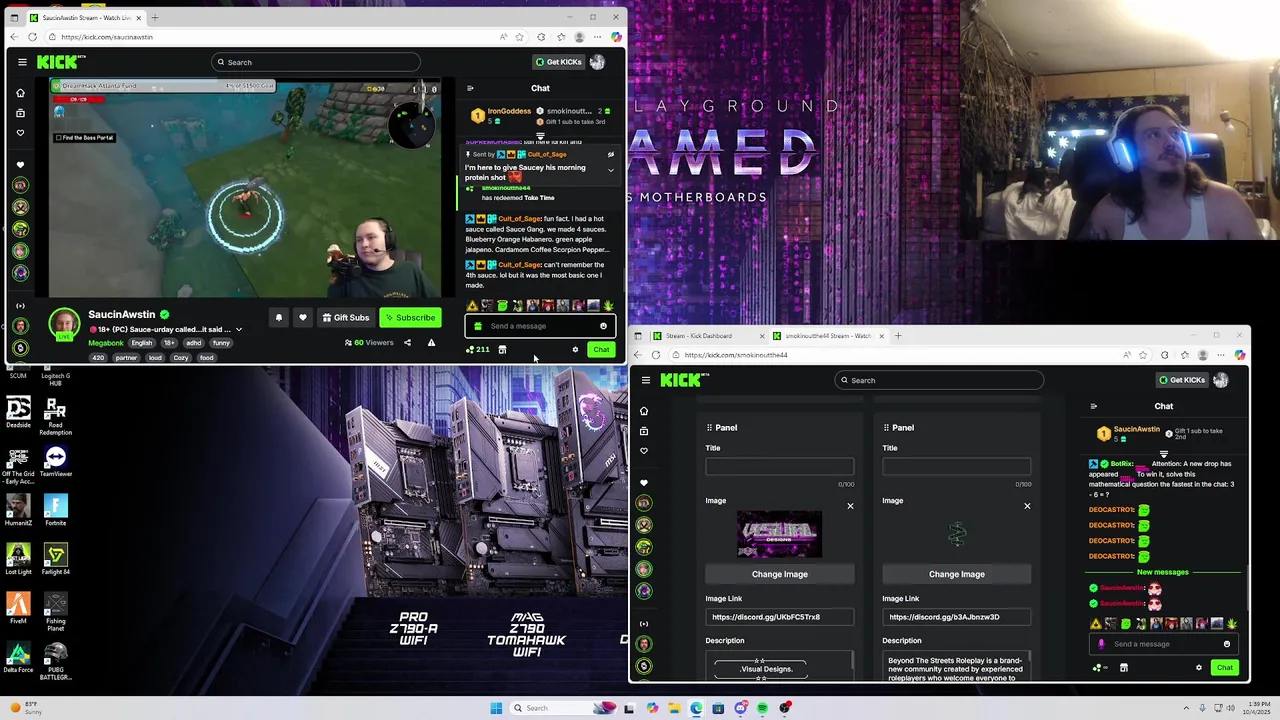Send message with the Chat button in upper window
The image size is (1280, 720).
tap(601, 350)
